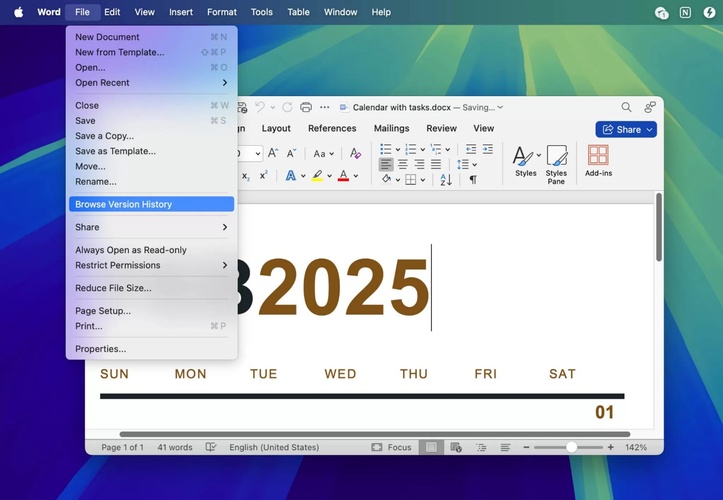Apply superscript formatting
This screenshot has width=723, height=500.
click(x=263, y=176)
